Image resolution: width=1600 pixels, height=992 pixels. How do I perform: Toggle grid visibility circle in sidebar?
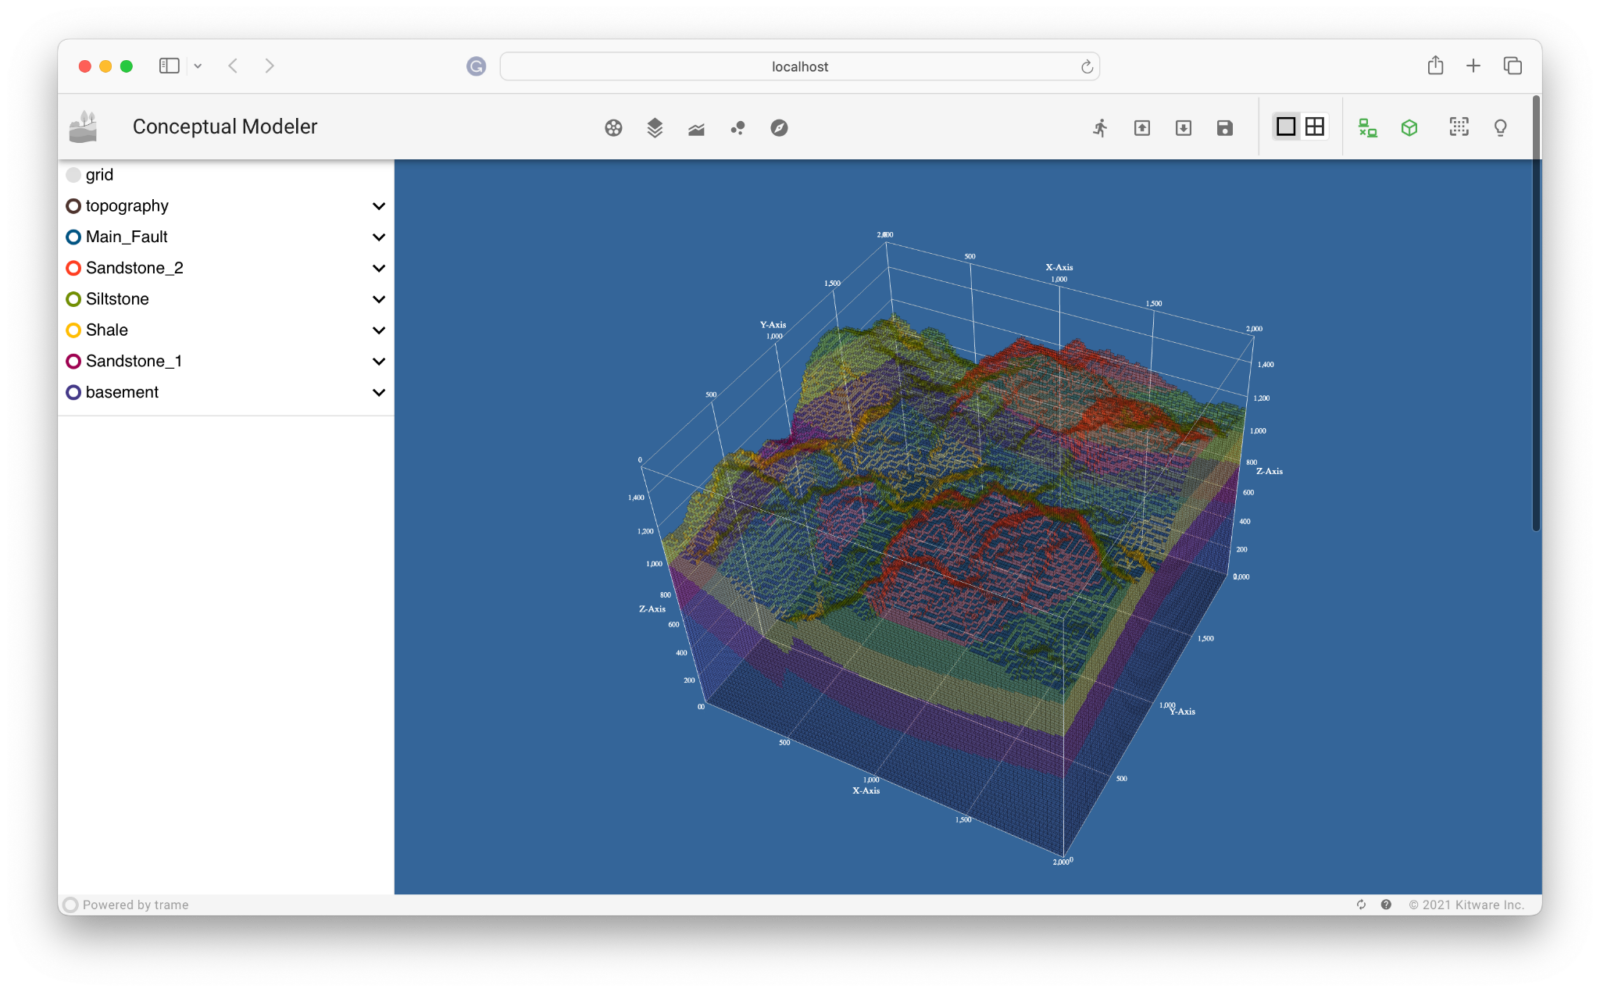[73, 175]
